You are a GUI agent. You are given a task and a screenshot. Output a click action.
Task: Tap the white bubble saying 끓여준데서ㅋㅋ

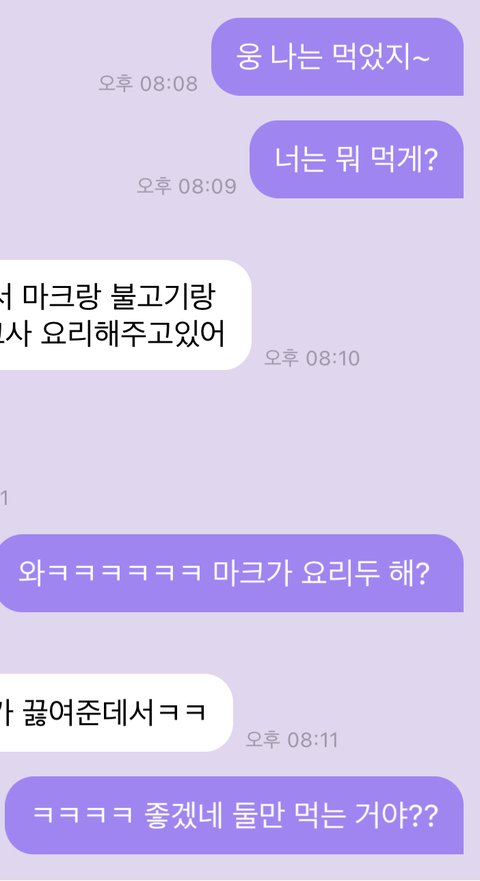tap(116, 712)
